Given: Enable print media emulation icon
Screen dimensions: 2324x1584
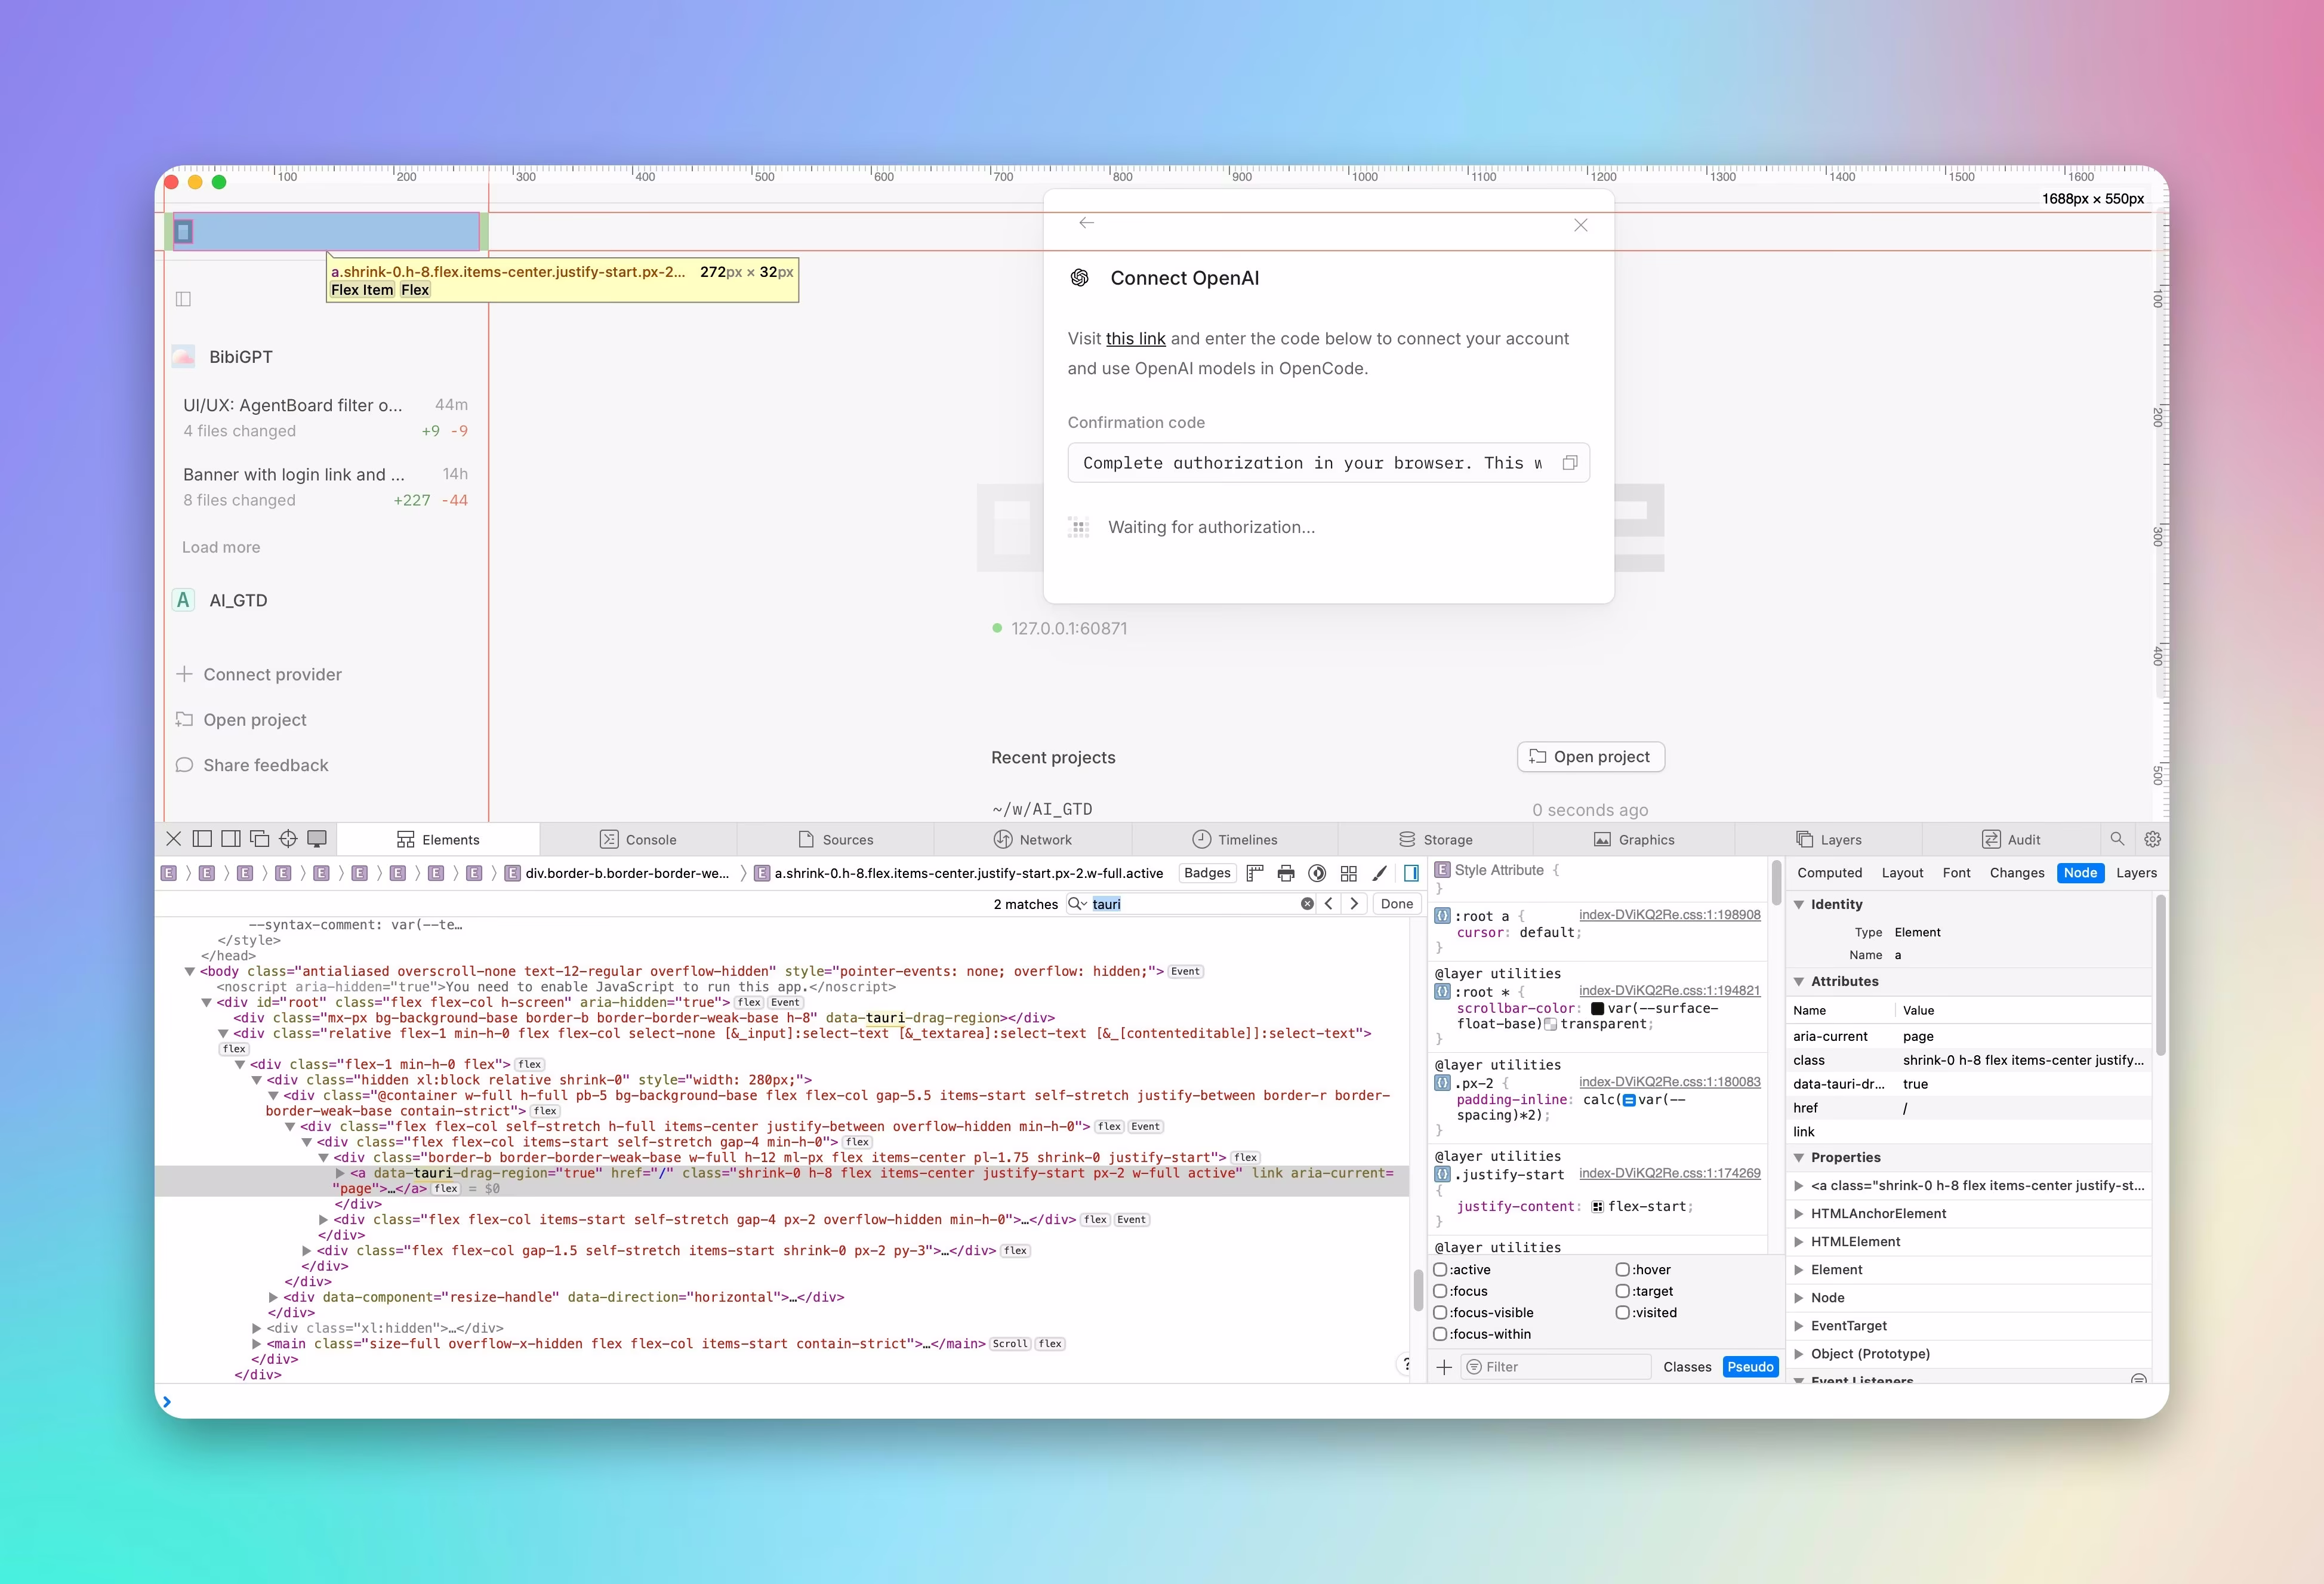Looking at the screenshot, I should [x=1286, y=873].
